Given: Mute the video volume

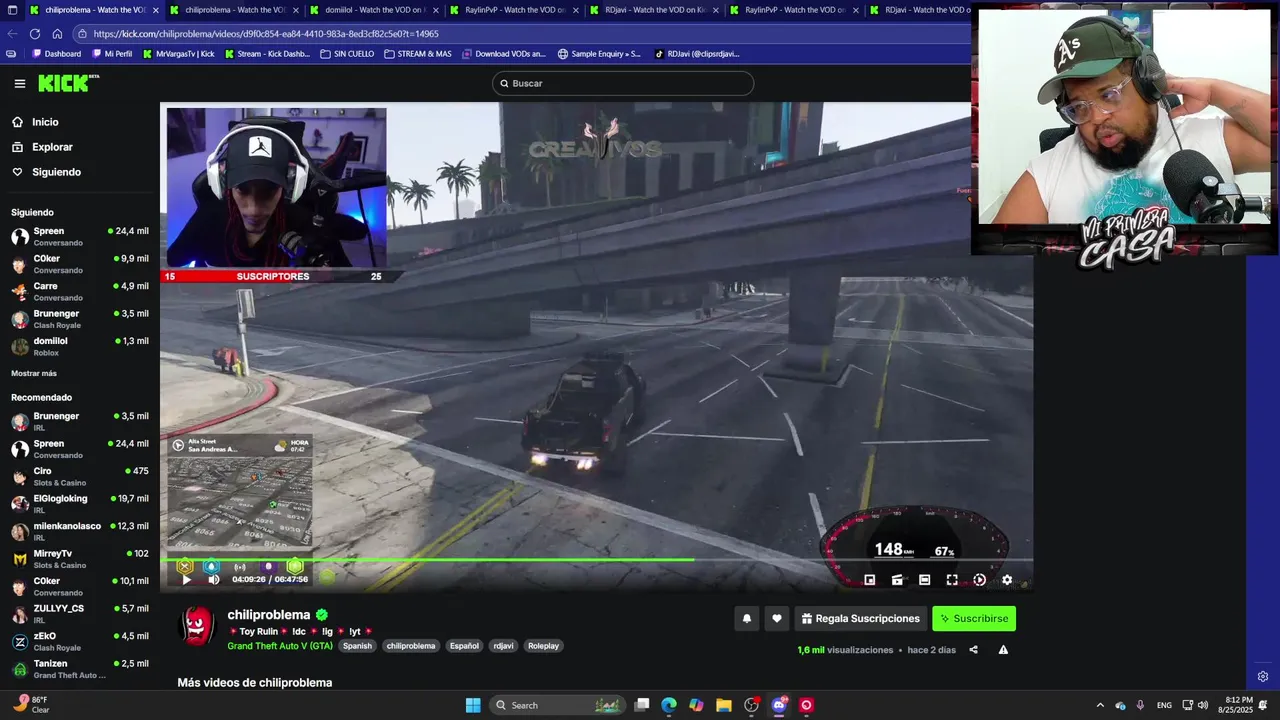Looking at the screenshot, I should click(213, 579).
